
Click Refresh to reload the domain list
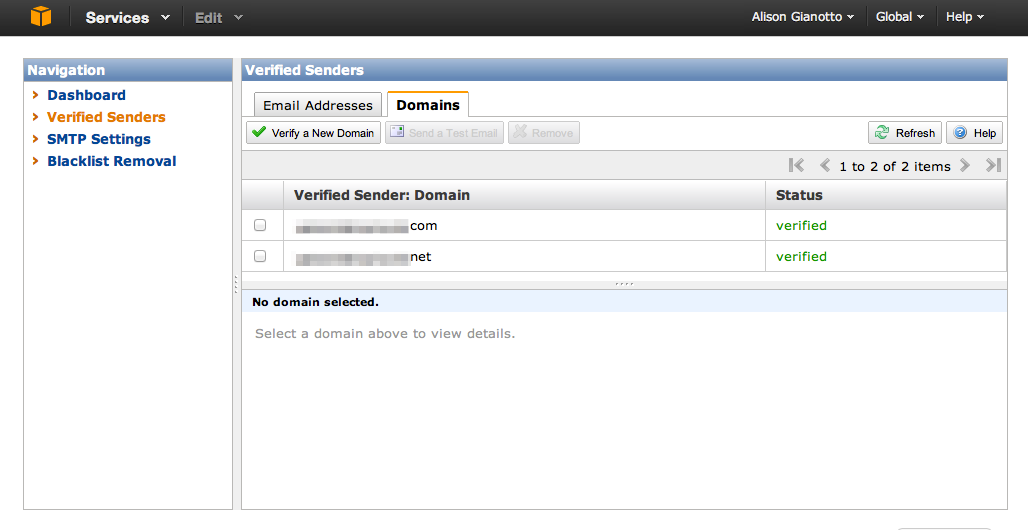pyautogui.click(x=905, y=132)
